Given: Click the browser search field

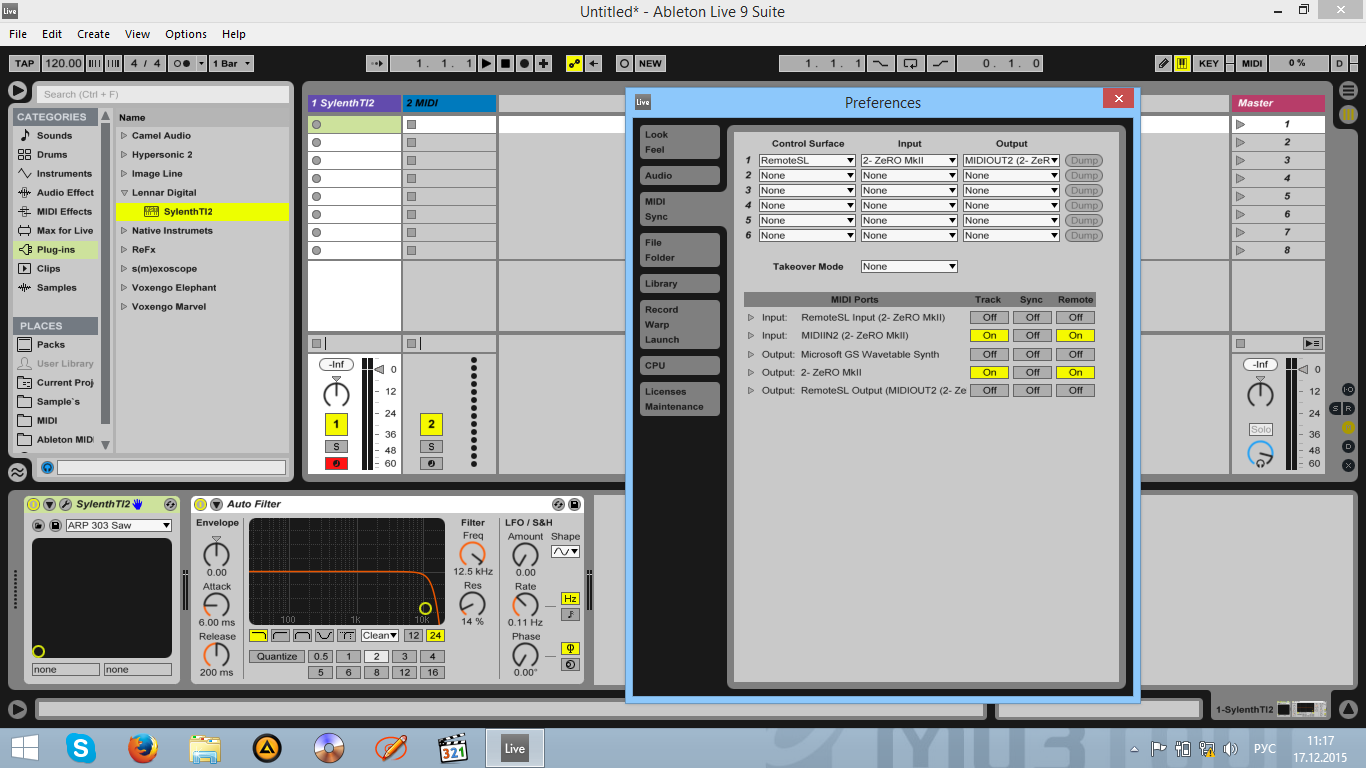Looking at the screenshot, I should click(x=165, y=94).
